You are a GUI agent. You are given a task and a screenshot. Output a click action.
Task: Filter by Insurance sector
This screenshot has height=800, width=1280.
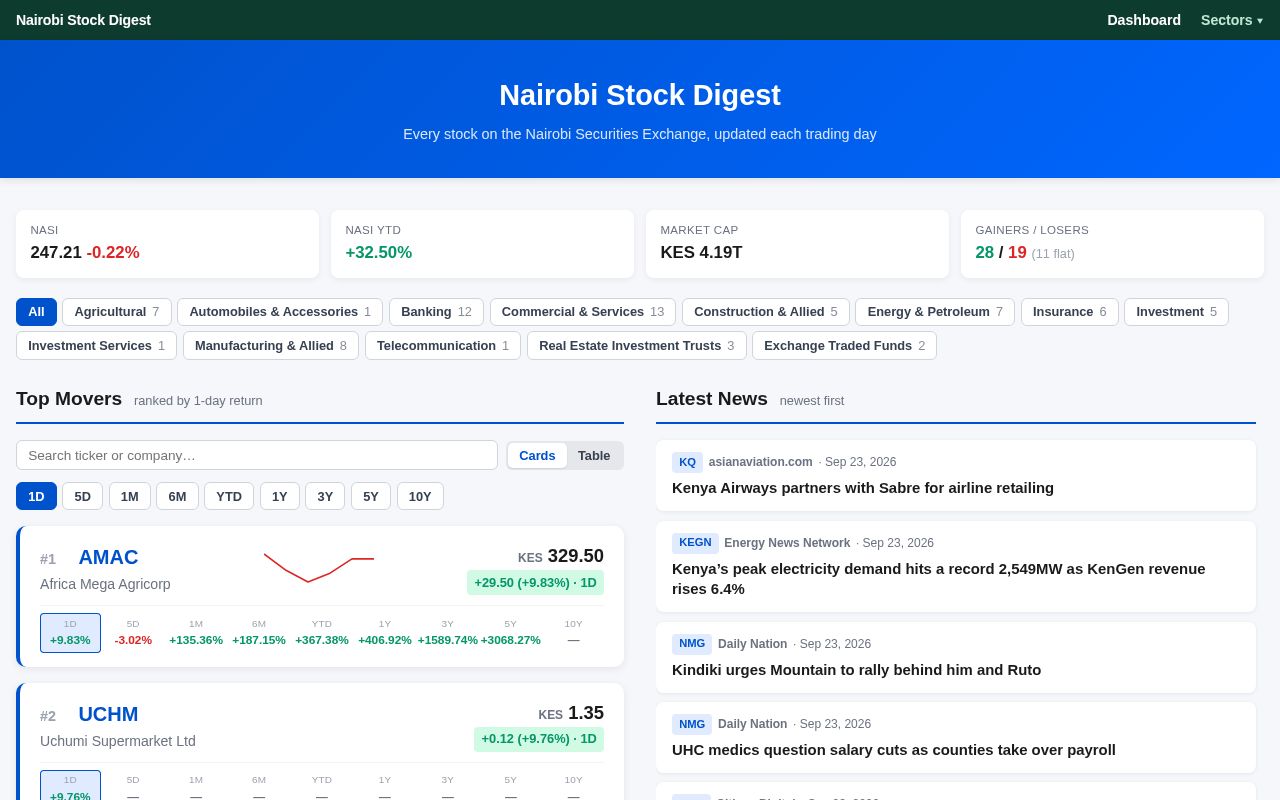click(1070, 312)
